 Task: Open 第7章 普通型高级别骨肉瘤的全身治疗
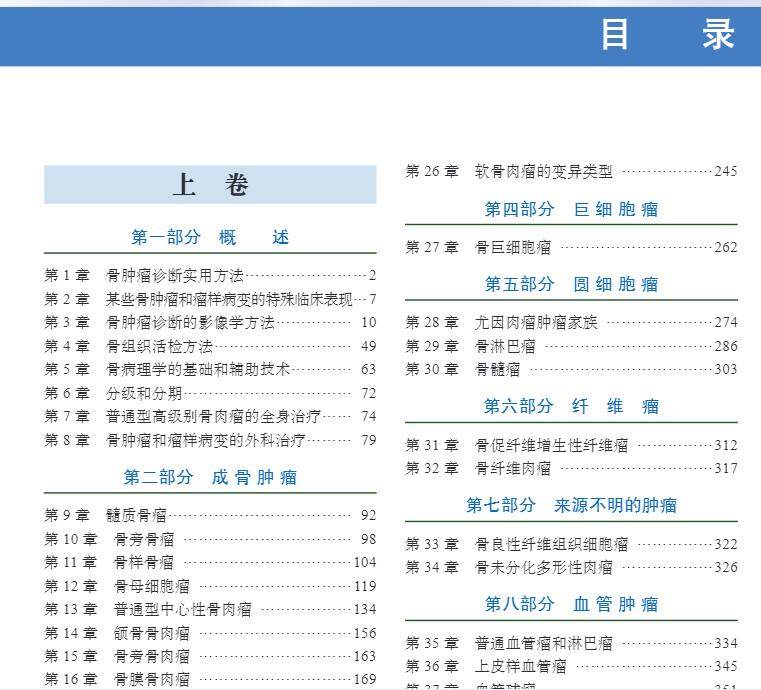(210, 416)
